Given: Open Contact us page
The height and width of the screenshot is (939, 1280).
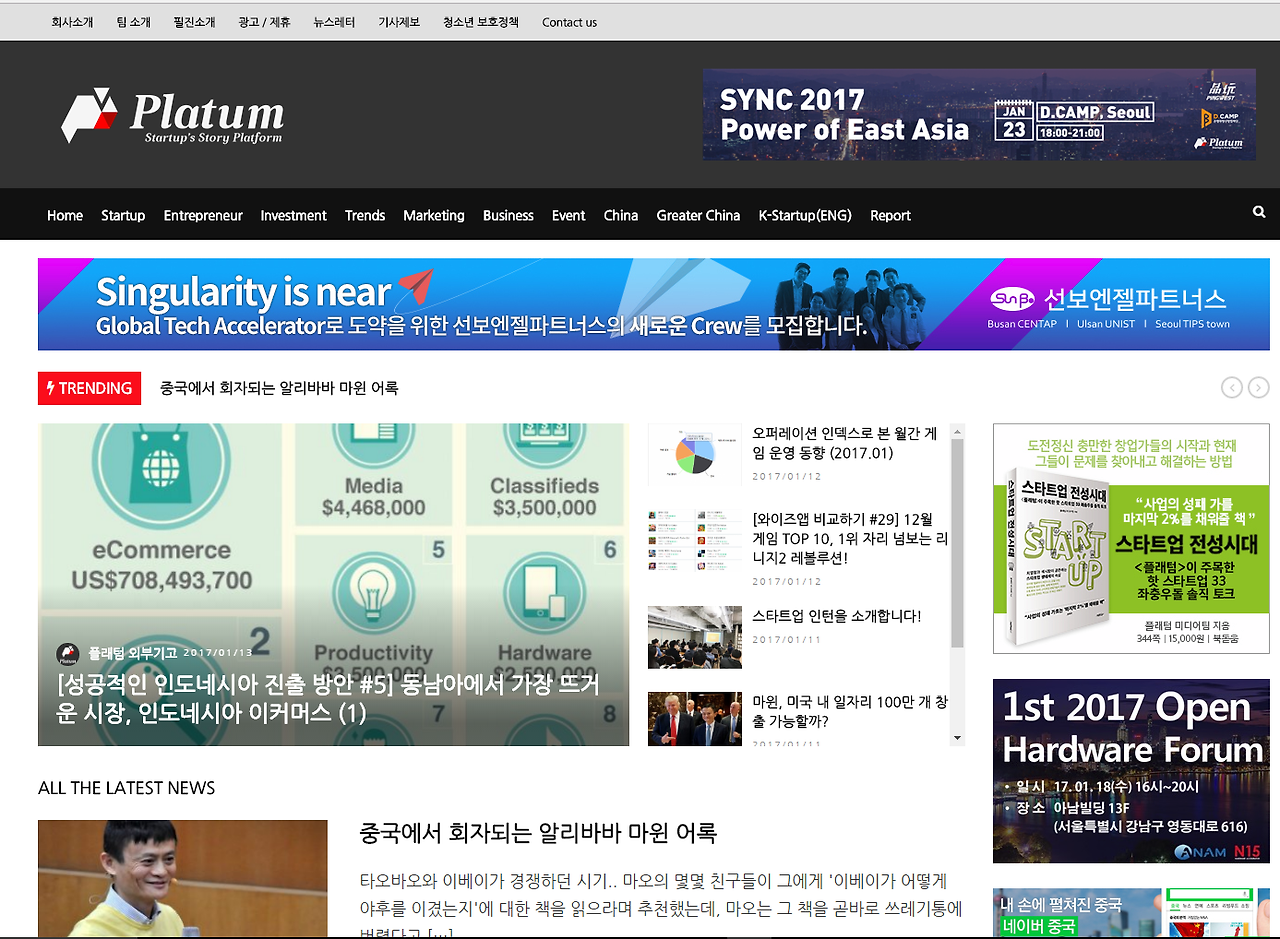Looking at the screenshot, I should point(569,22).
